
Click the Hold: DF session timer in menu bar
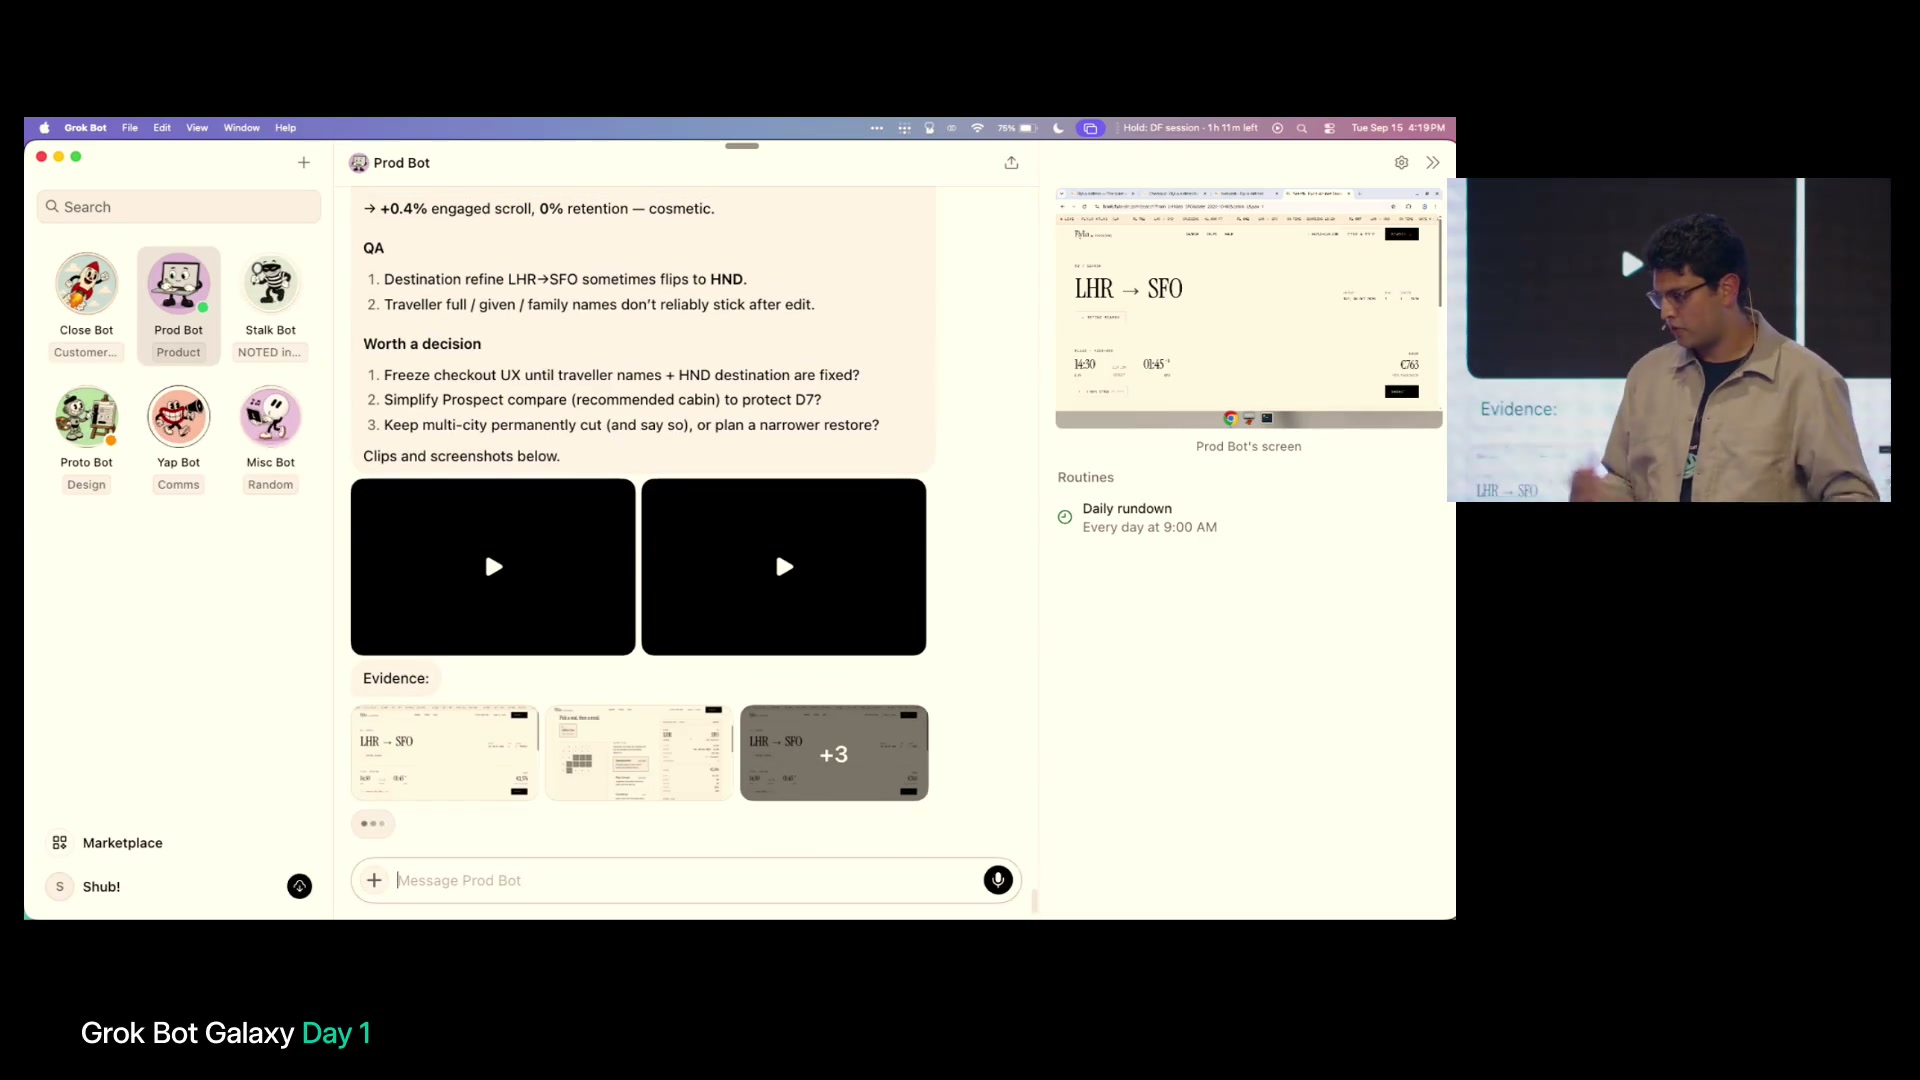click(1190, 128)
